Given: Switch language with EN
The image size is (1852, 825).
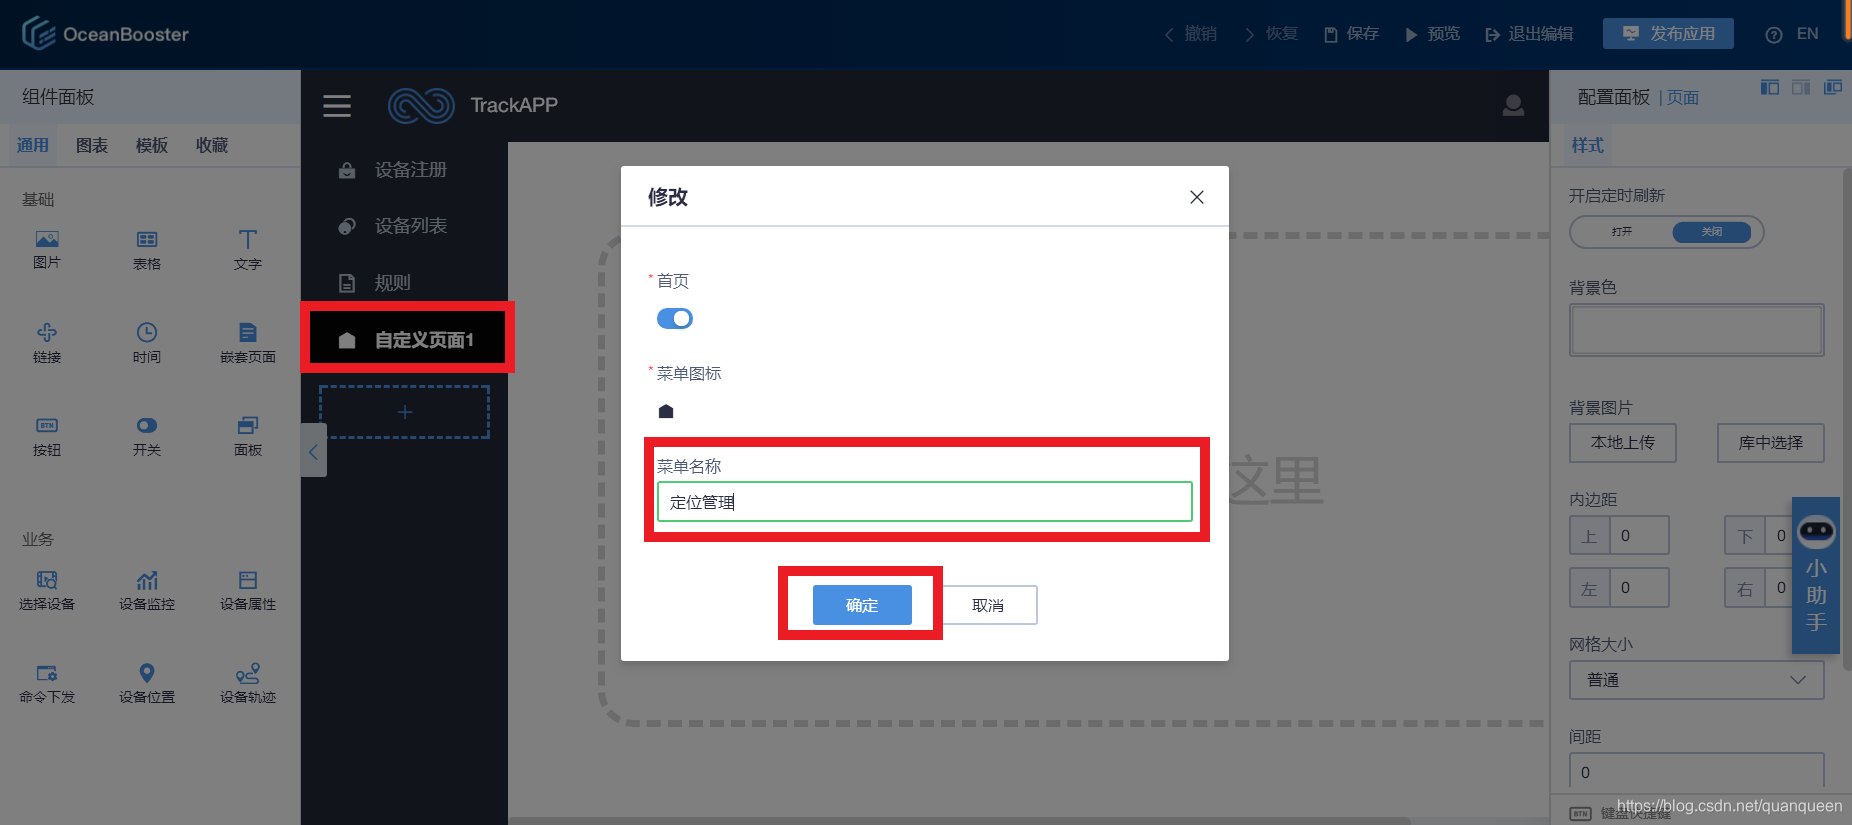Looking at the screenshot, I should [1807, 34].
